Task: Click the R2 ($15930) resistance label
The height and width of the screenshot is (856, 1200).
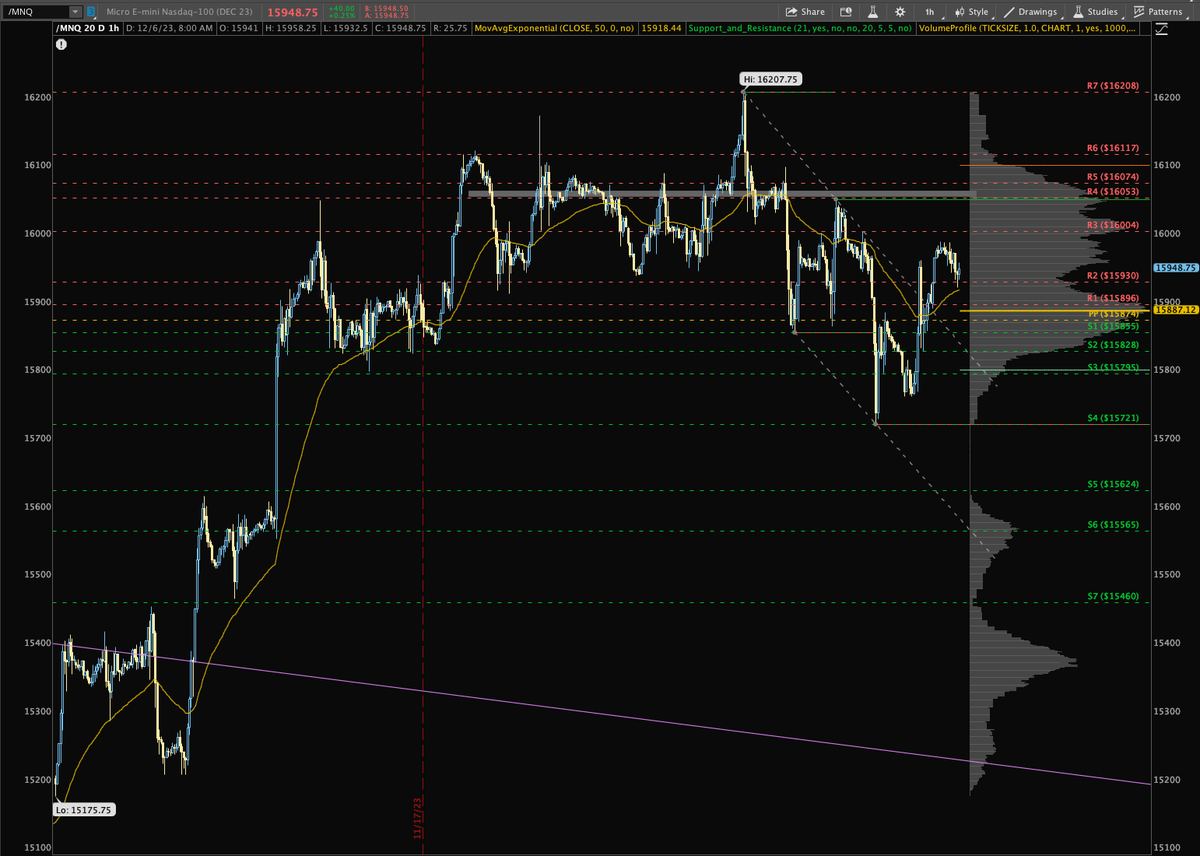Action: (x=1112, y=275)
